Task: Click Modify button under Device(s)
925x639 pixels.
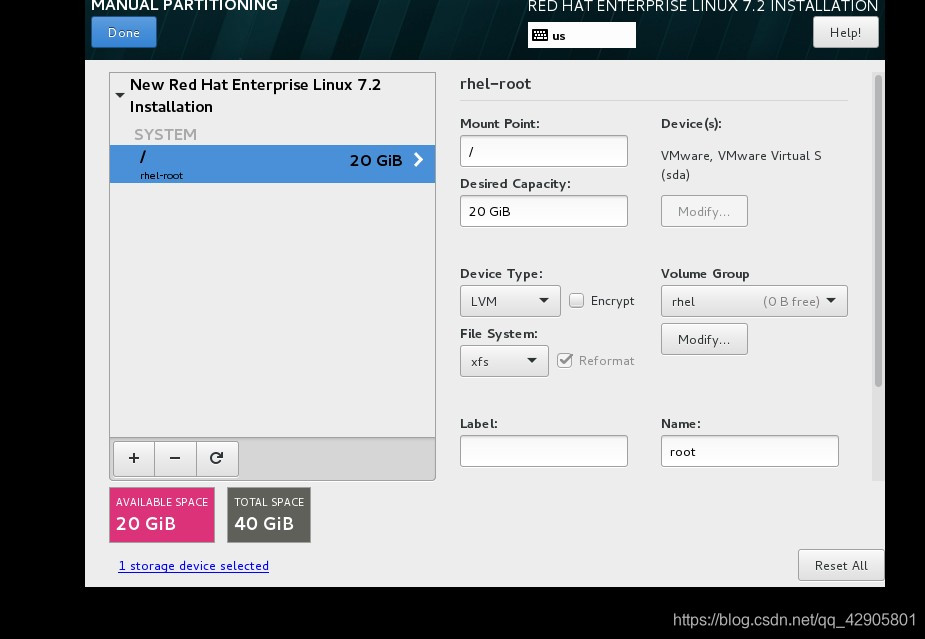Action: pyautogui.click(x=704, y=211)
